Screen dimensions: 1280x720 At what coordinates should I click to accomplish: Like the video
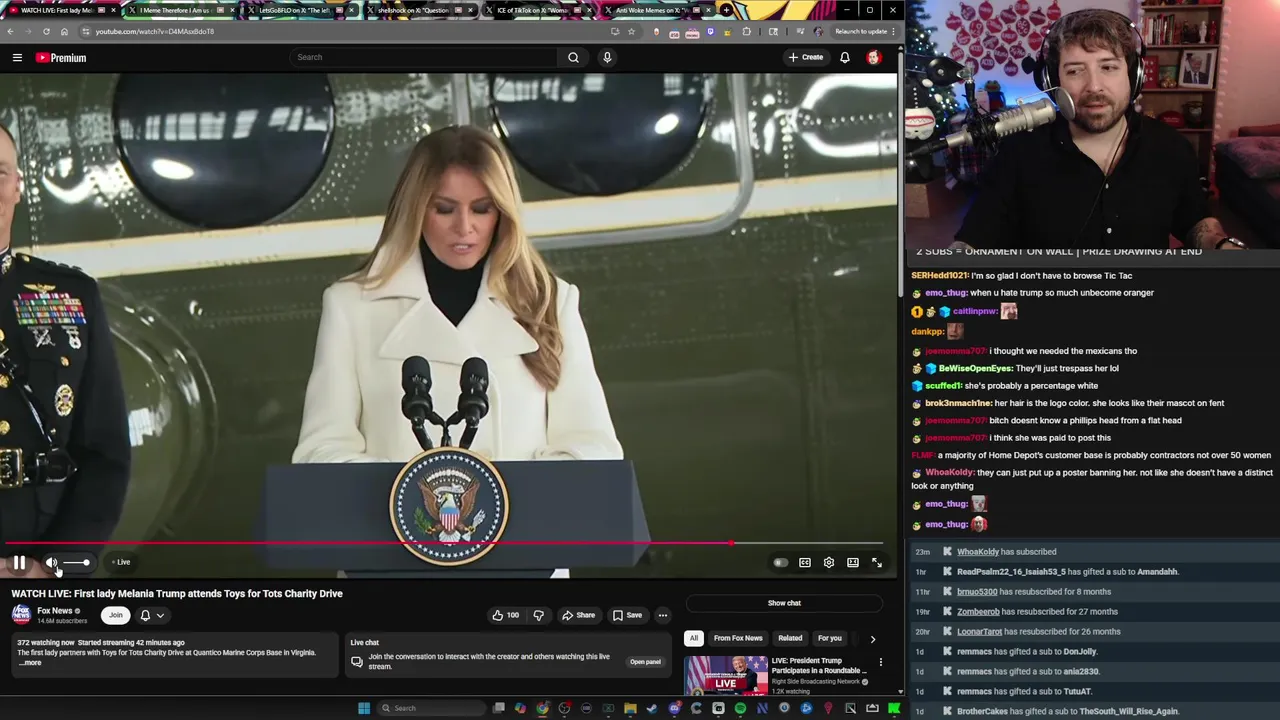pos(505,615)
